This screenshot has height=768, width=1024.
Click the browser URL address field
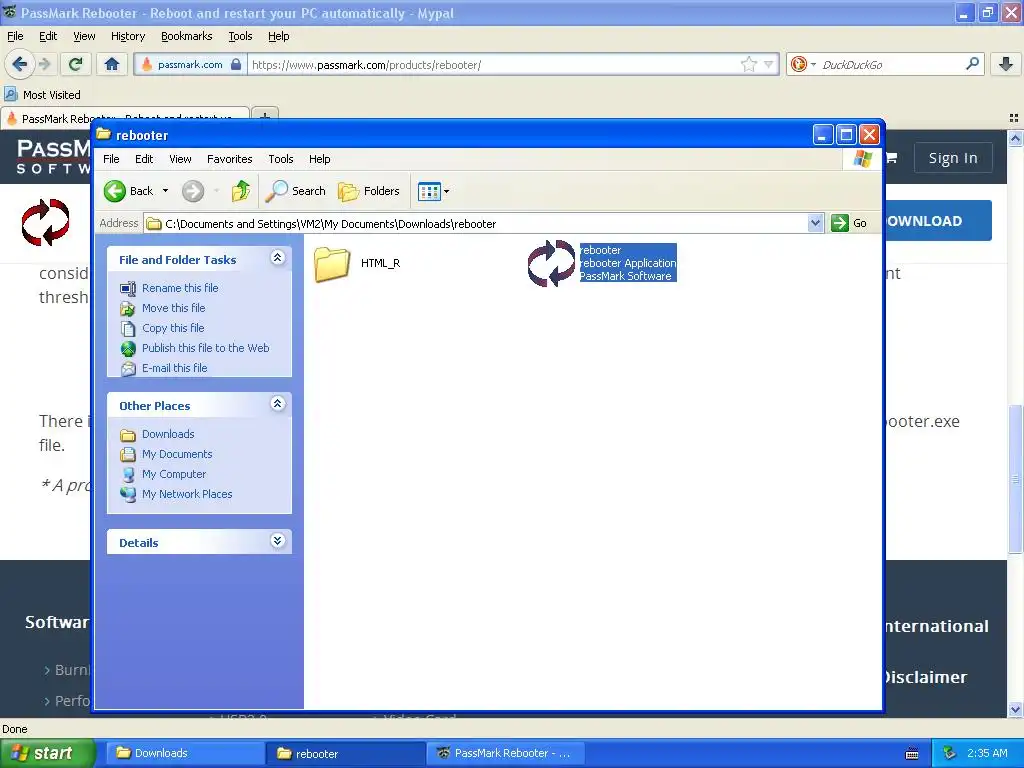pyautogui.click(x=494, y=65)
